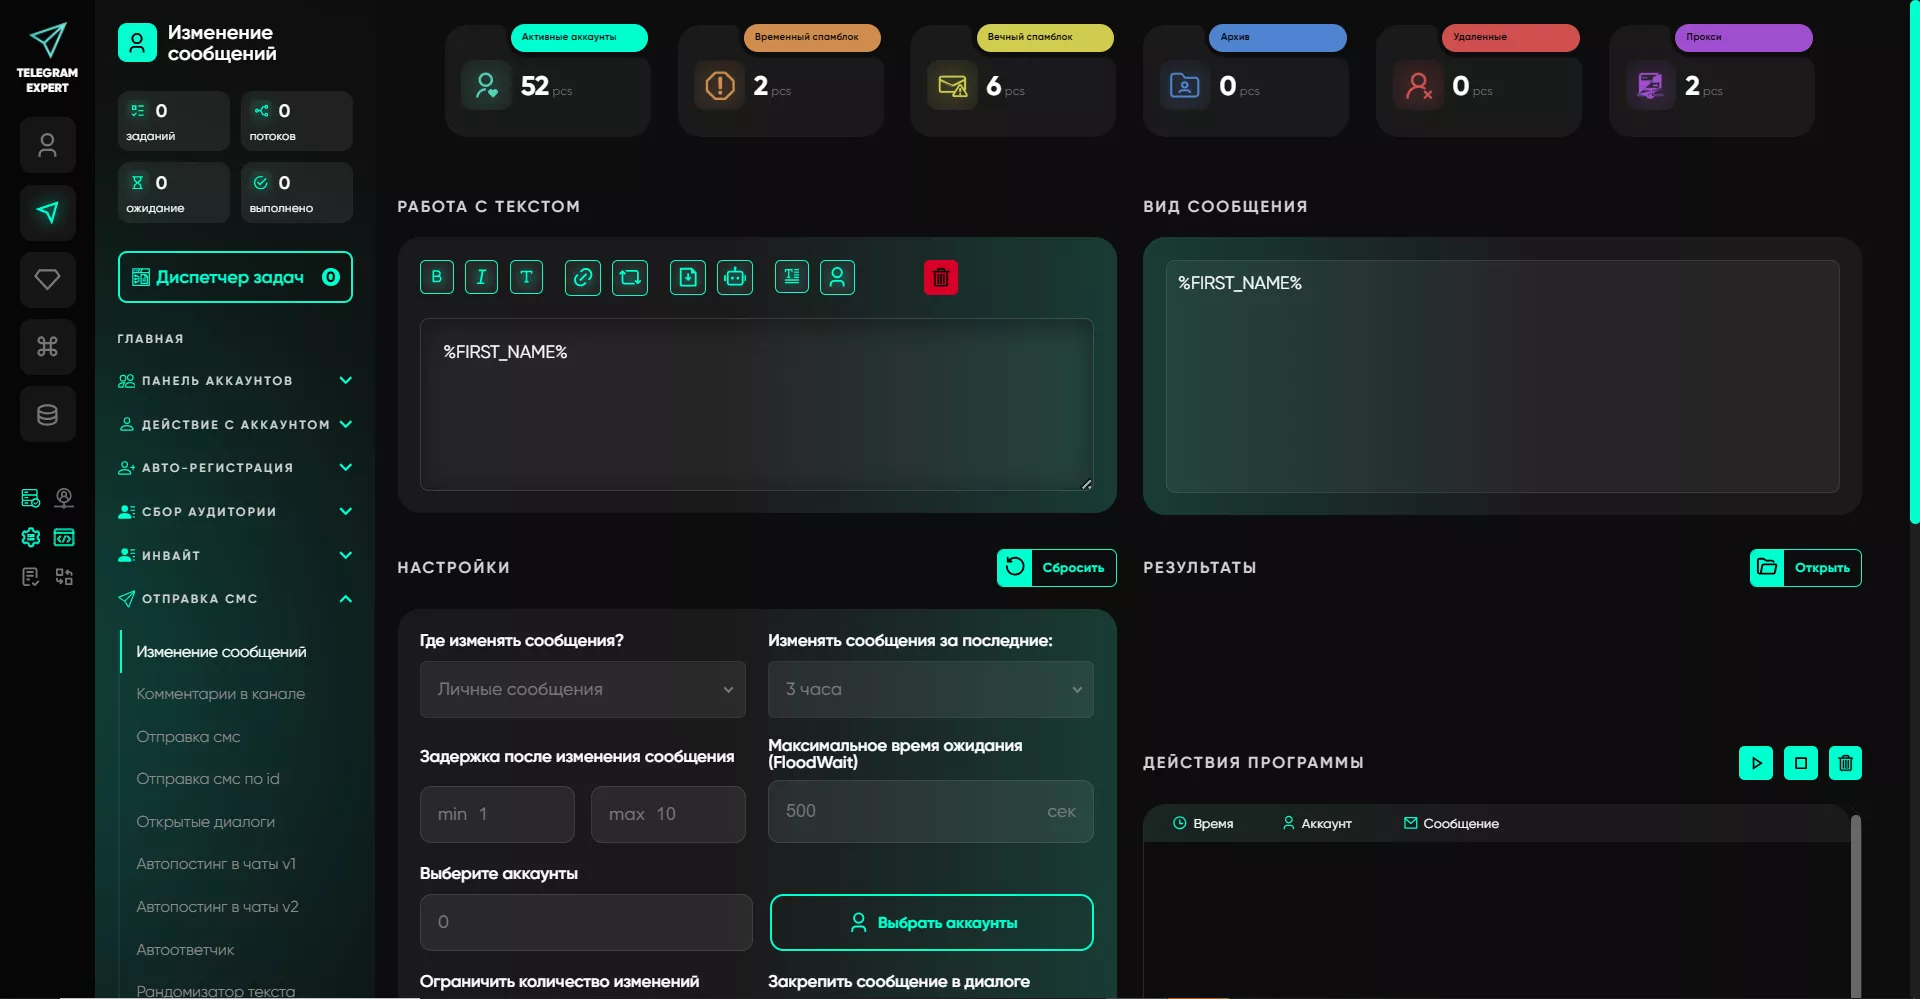Click the Сбросить settings button

pyautogui.click(x=1057, y=568)
